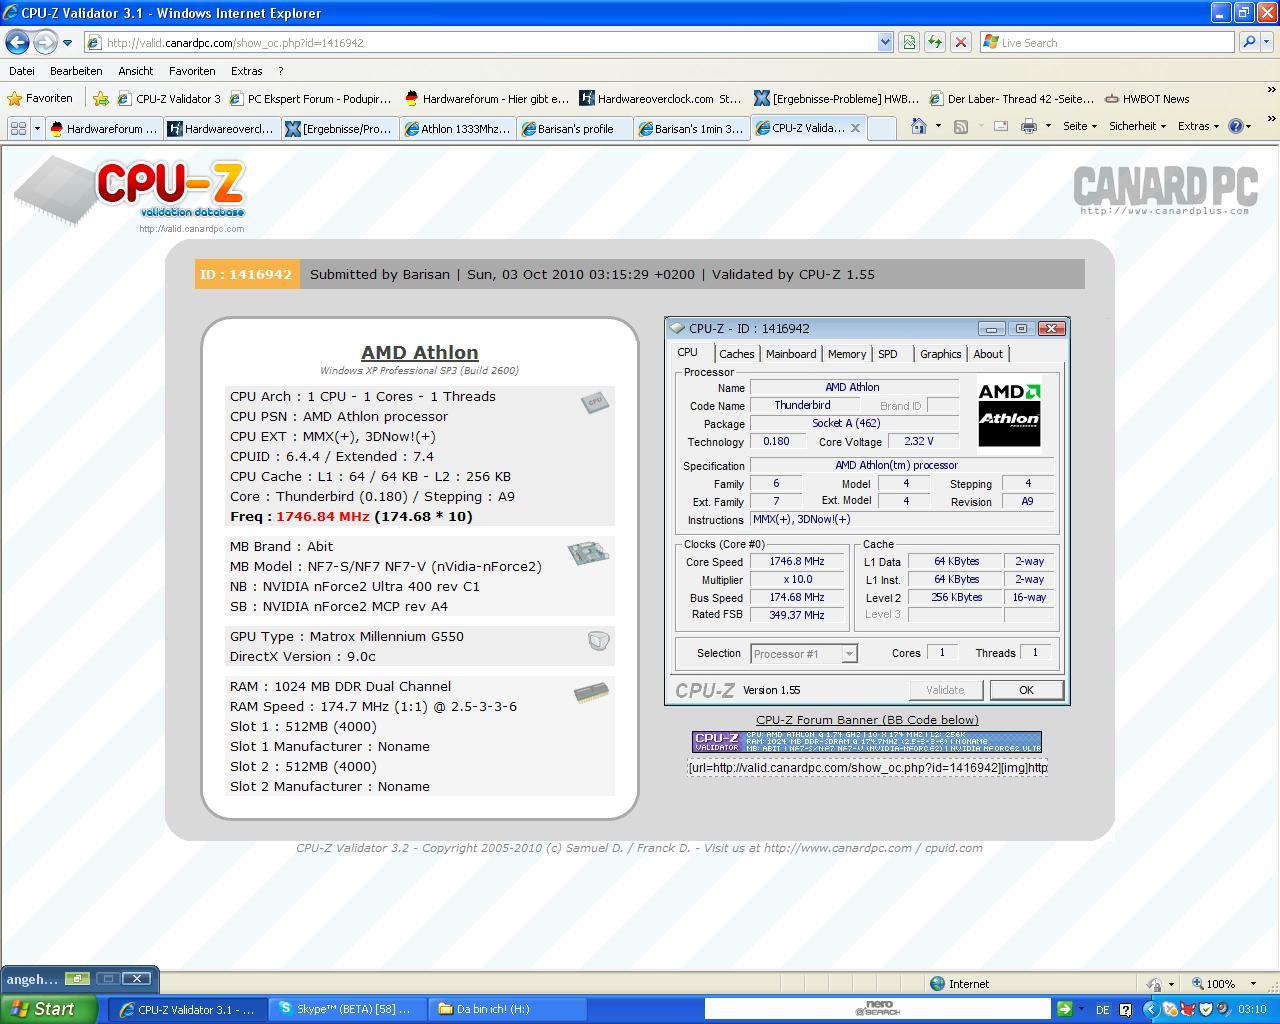Select the Graphics tab in CPU-Z image

coord(940,354)
